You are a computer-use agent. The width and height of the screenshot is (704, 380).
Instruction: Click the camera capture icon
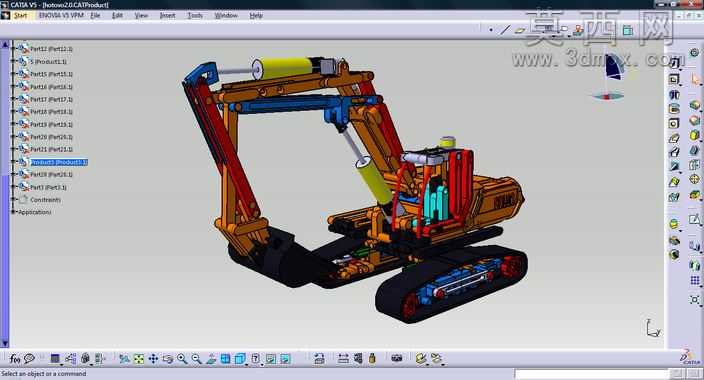click(396, 358)
